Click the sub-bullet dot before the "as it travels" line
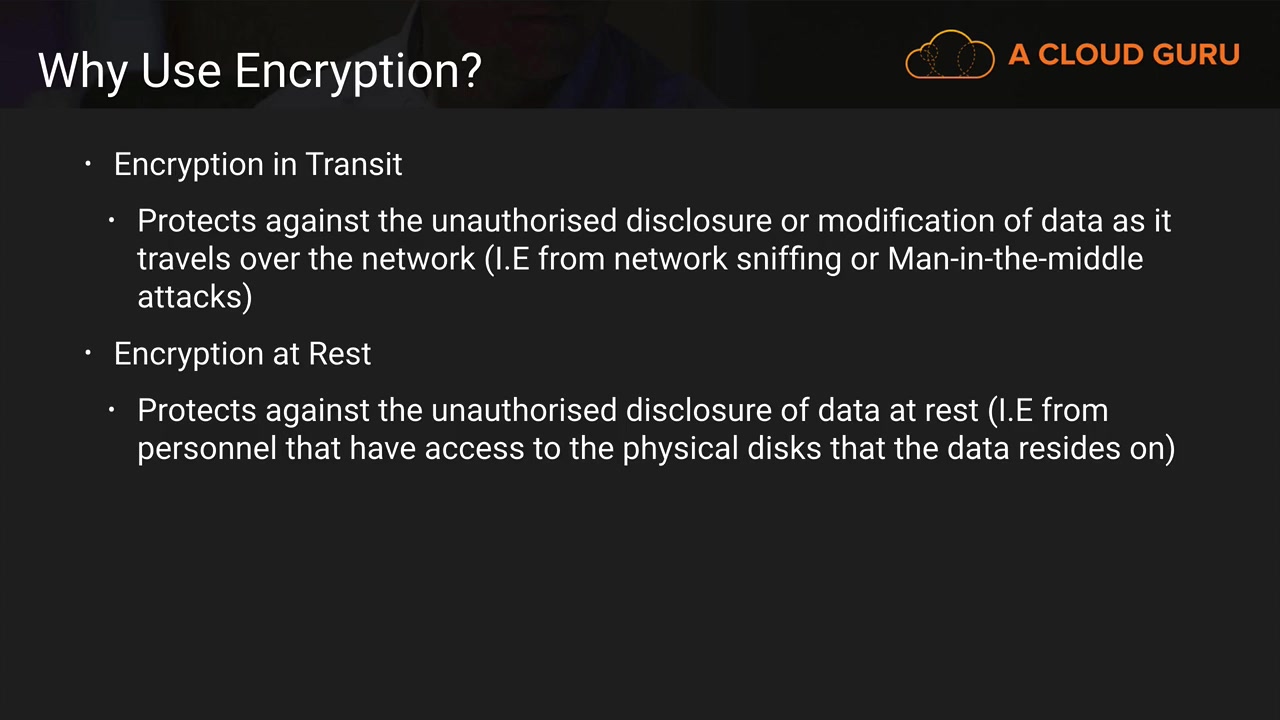The width and height of the screenshot is (1280, 720). click(112, 220)
